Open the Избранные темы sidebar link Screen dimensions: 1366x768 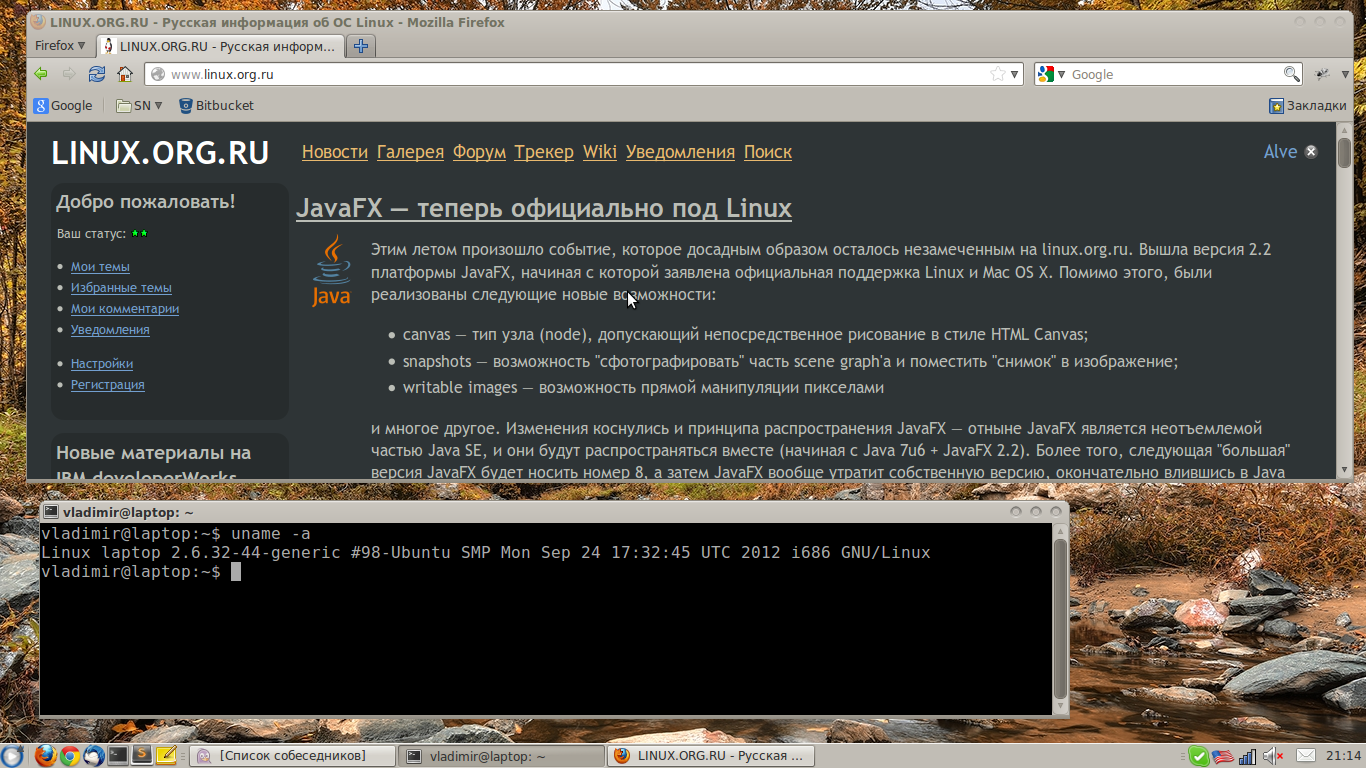121,287
